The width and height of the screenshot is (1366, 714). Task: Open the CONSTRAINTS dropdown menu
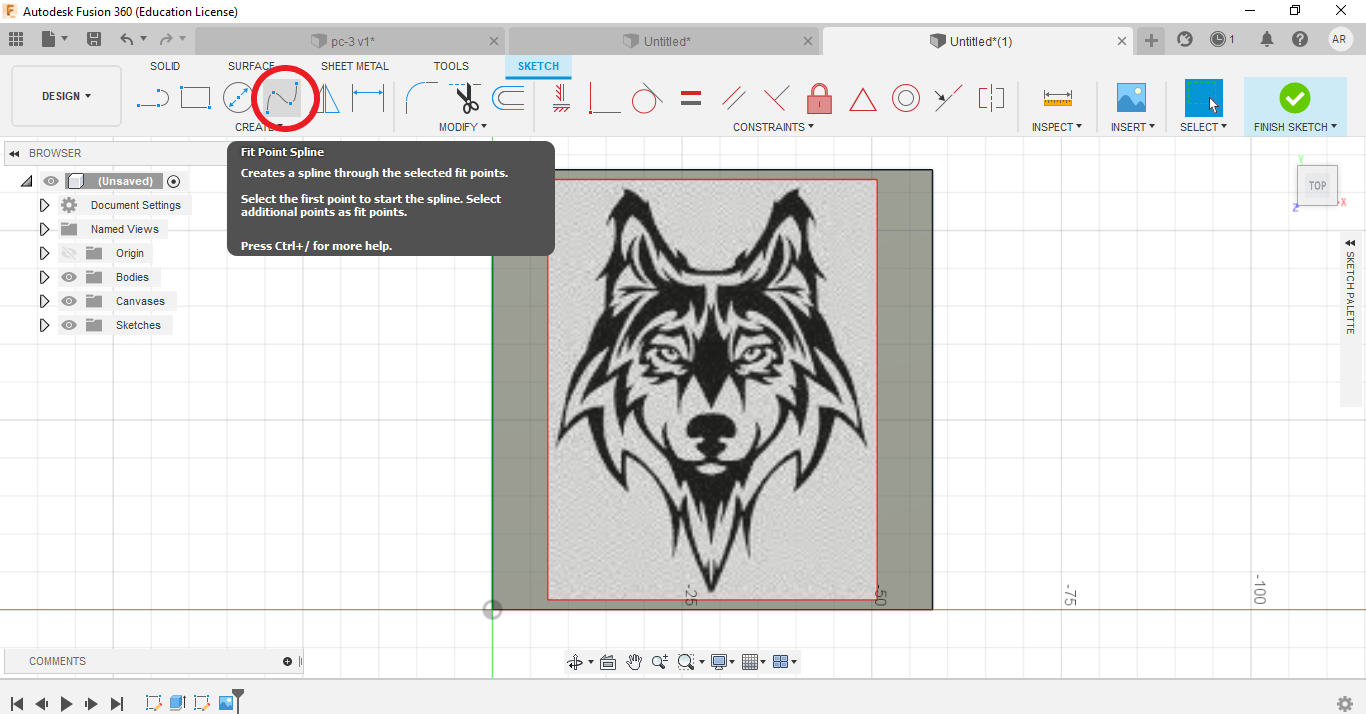point(773,127)
